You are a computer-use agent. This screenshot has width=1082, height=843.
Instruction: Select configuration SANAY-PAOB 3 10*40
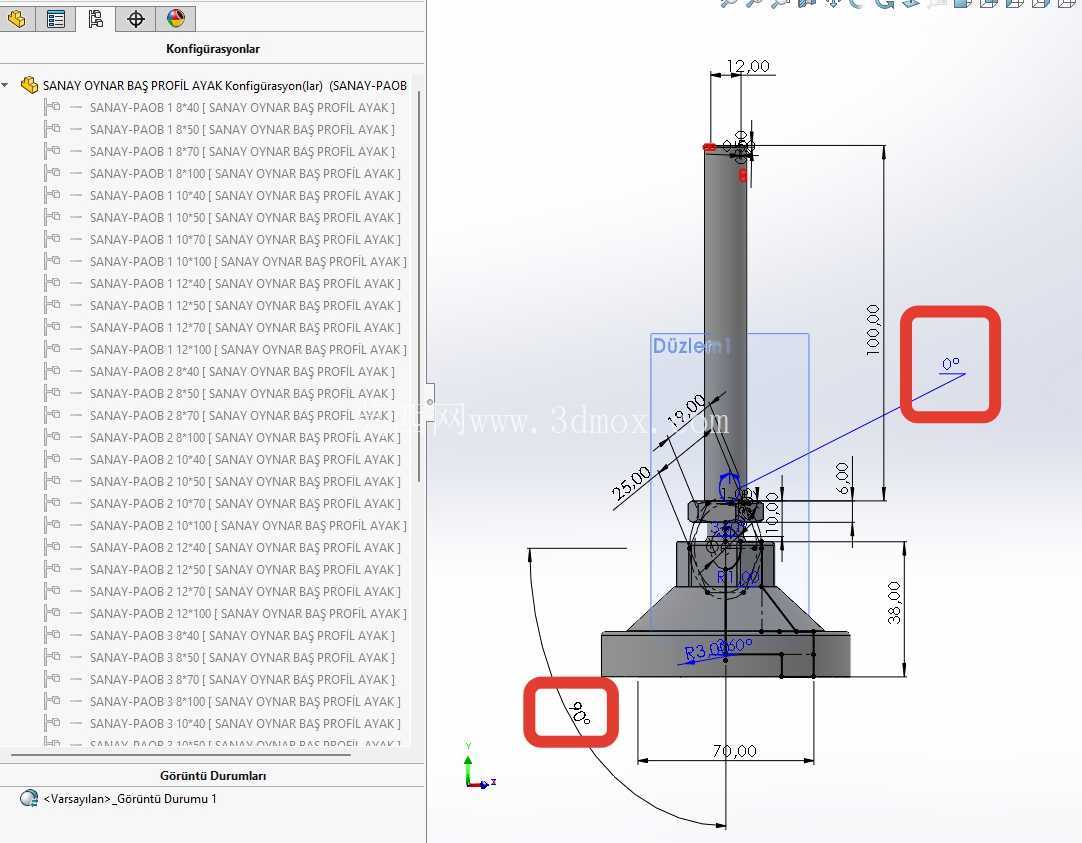tap(245, 724)
